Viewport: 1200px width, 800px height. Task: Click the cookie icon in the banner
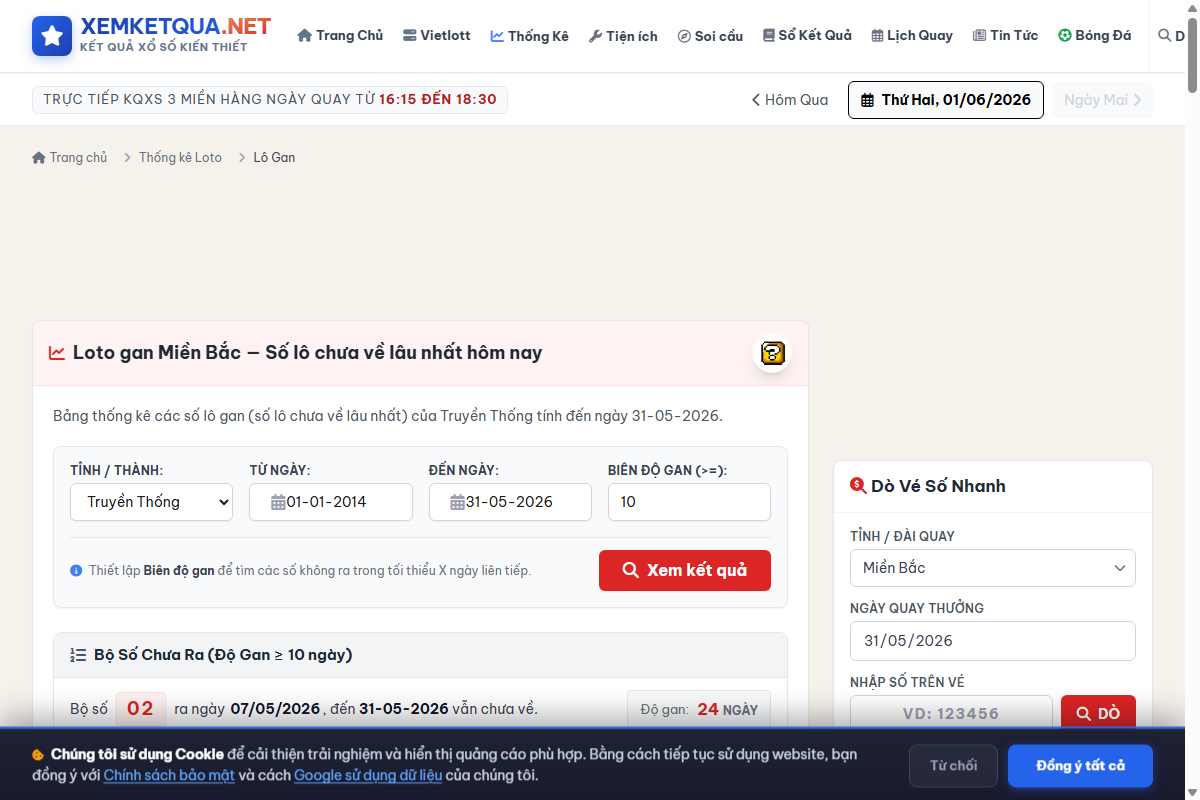pyautogui.click(x=38, y=755)
